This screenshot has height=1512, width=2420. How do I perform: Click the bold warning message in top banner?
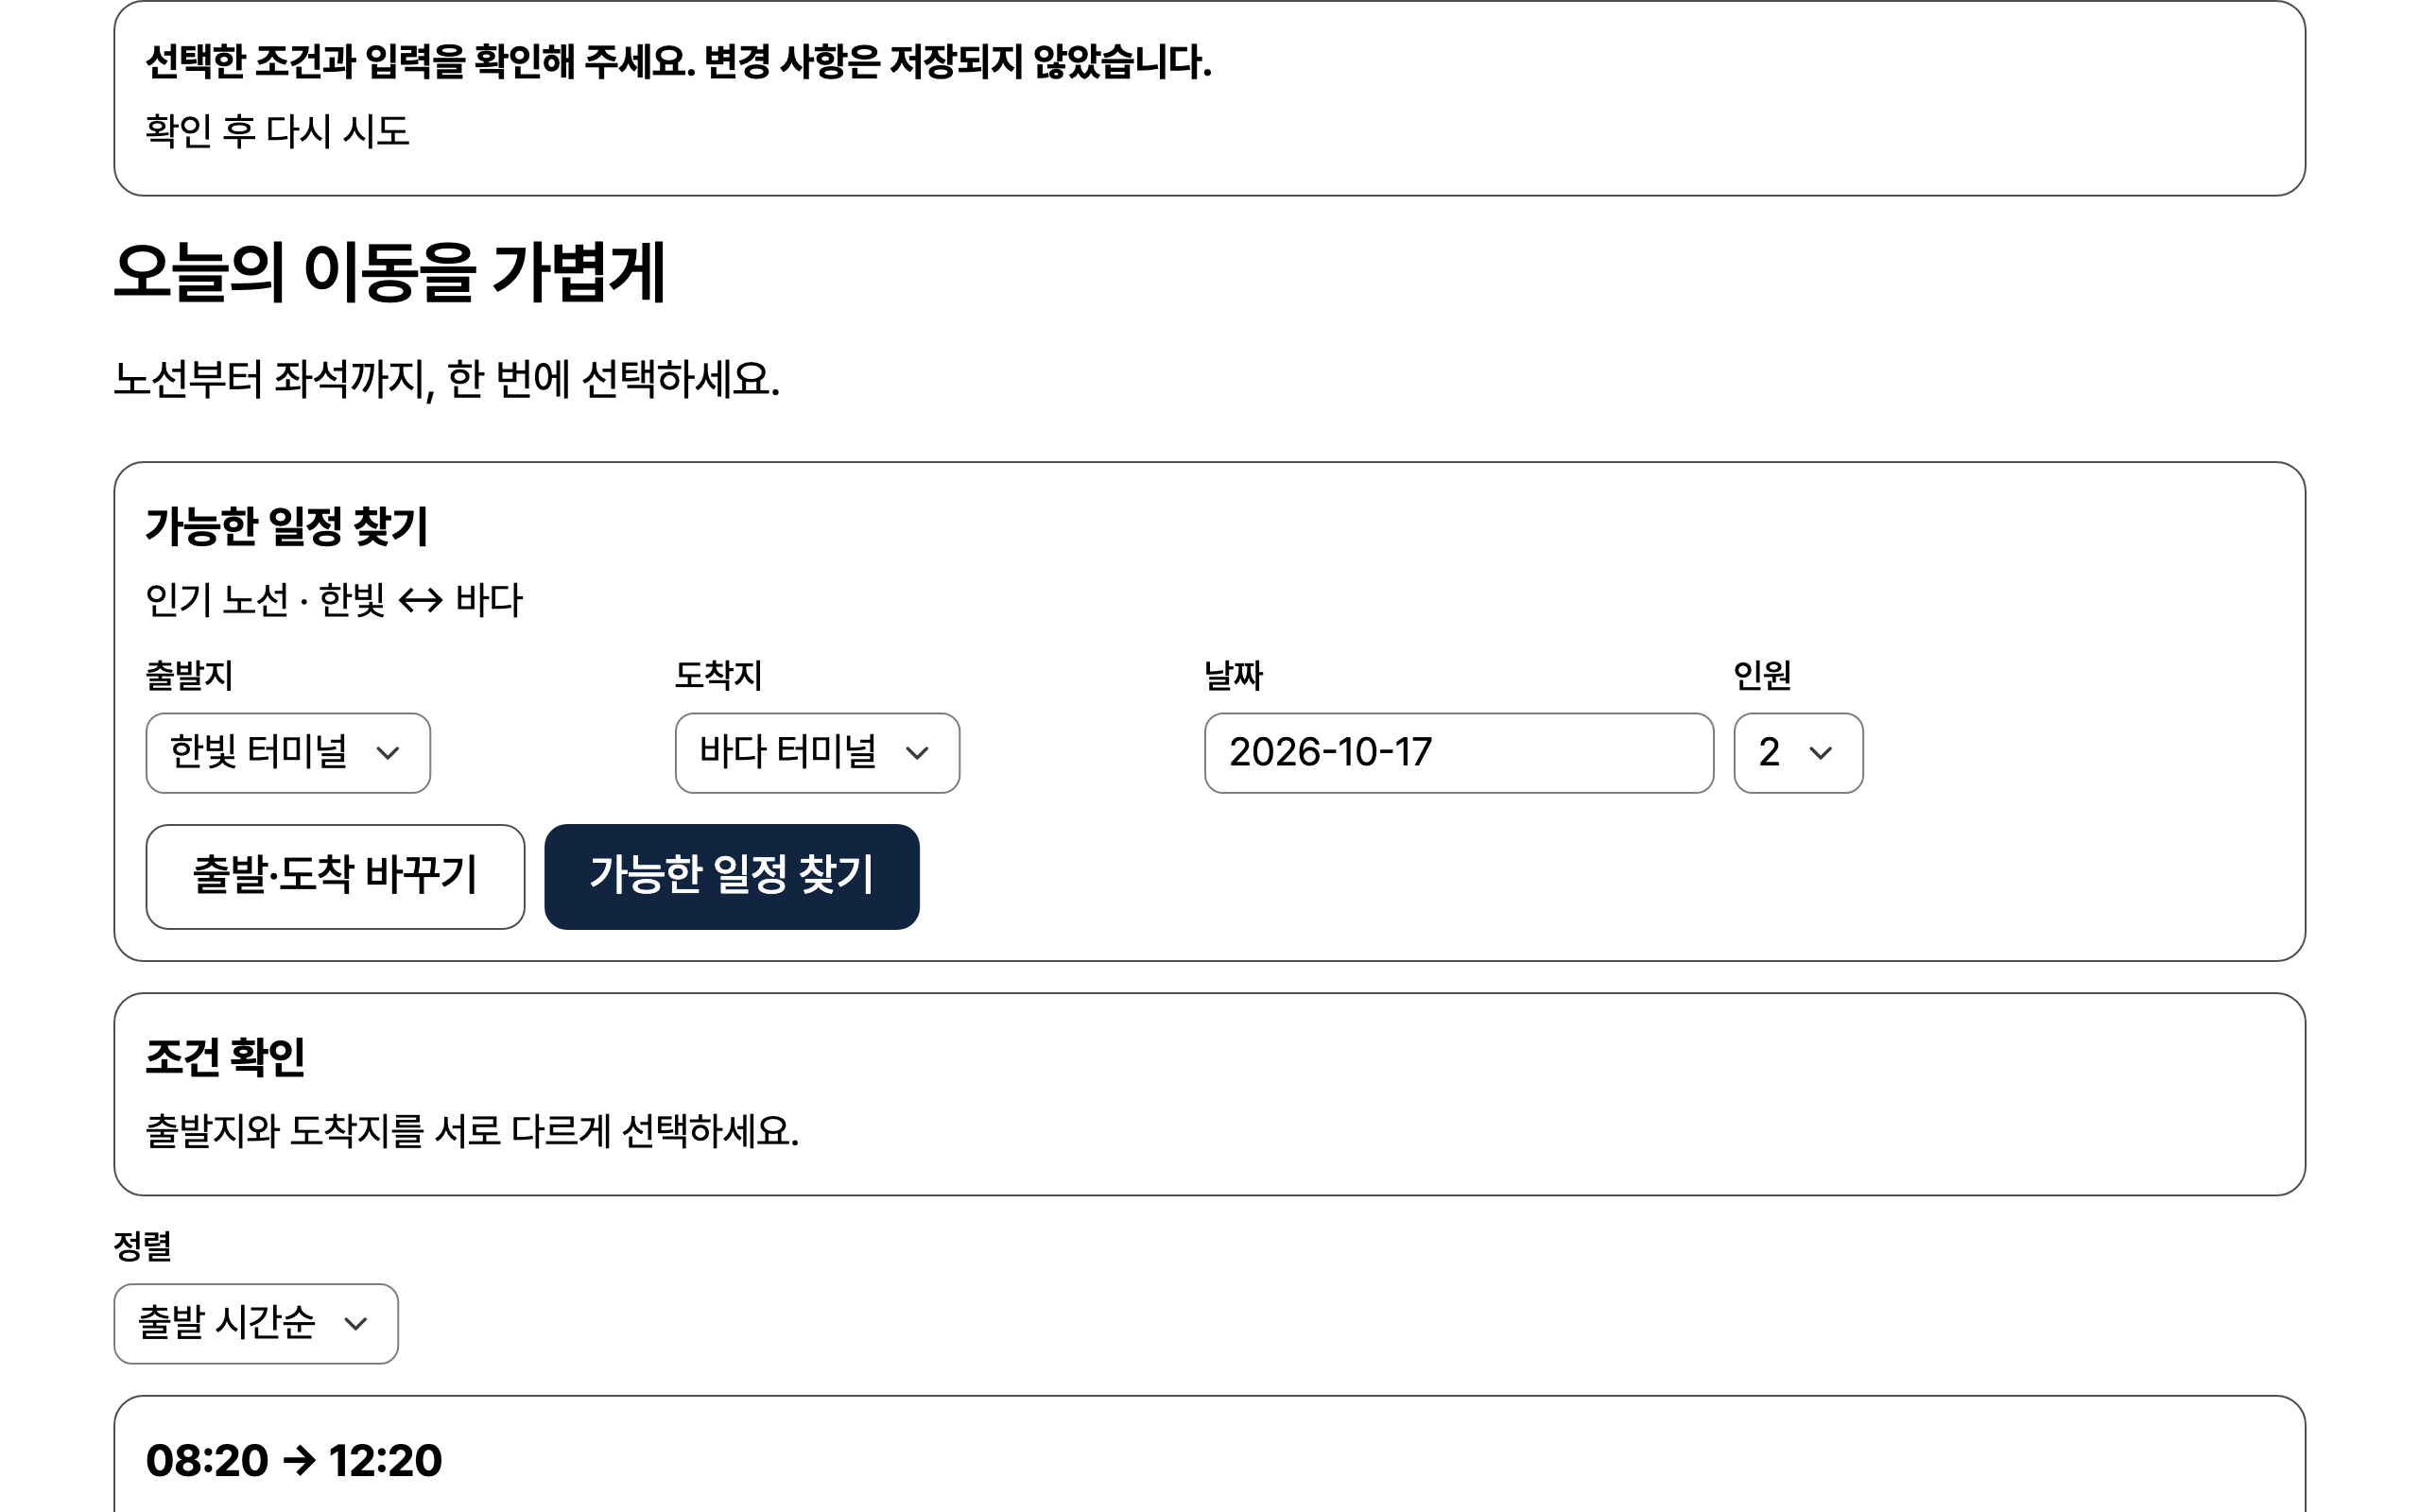click(678, 62)
